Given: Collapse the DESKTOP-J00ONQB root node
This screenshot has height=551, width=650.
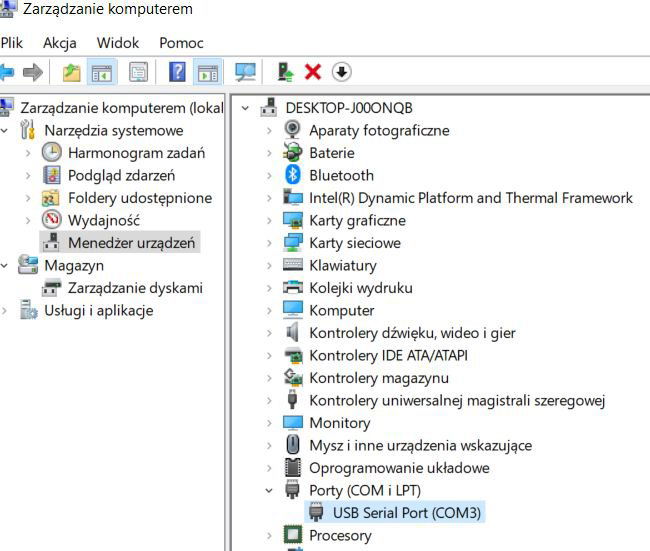Looking at the screenshot, I should click(x=245, y=108).
